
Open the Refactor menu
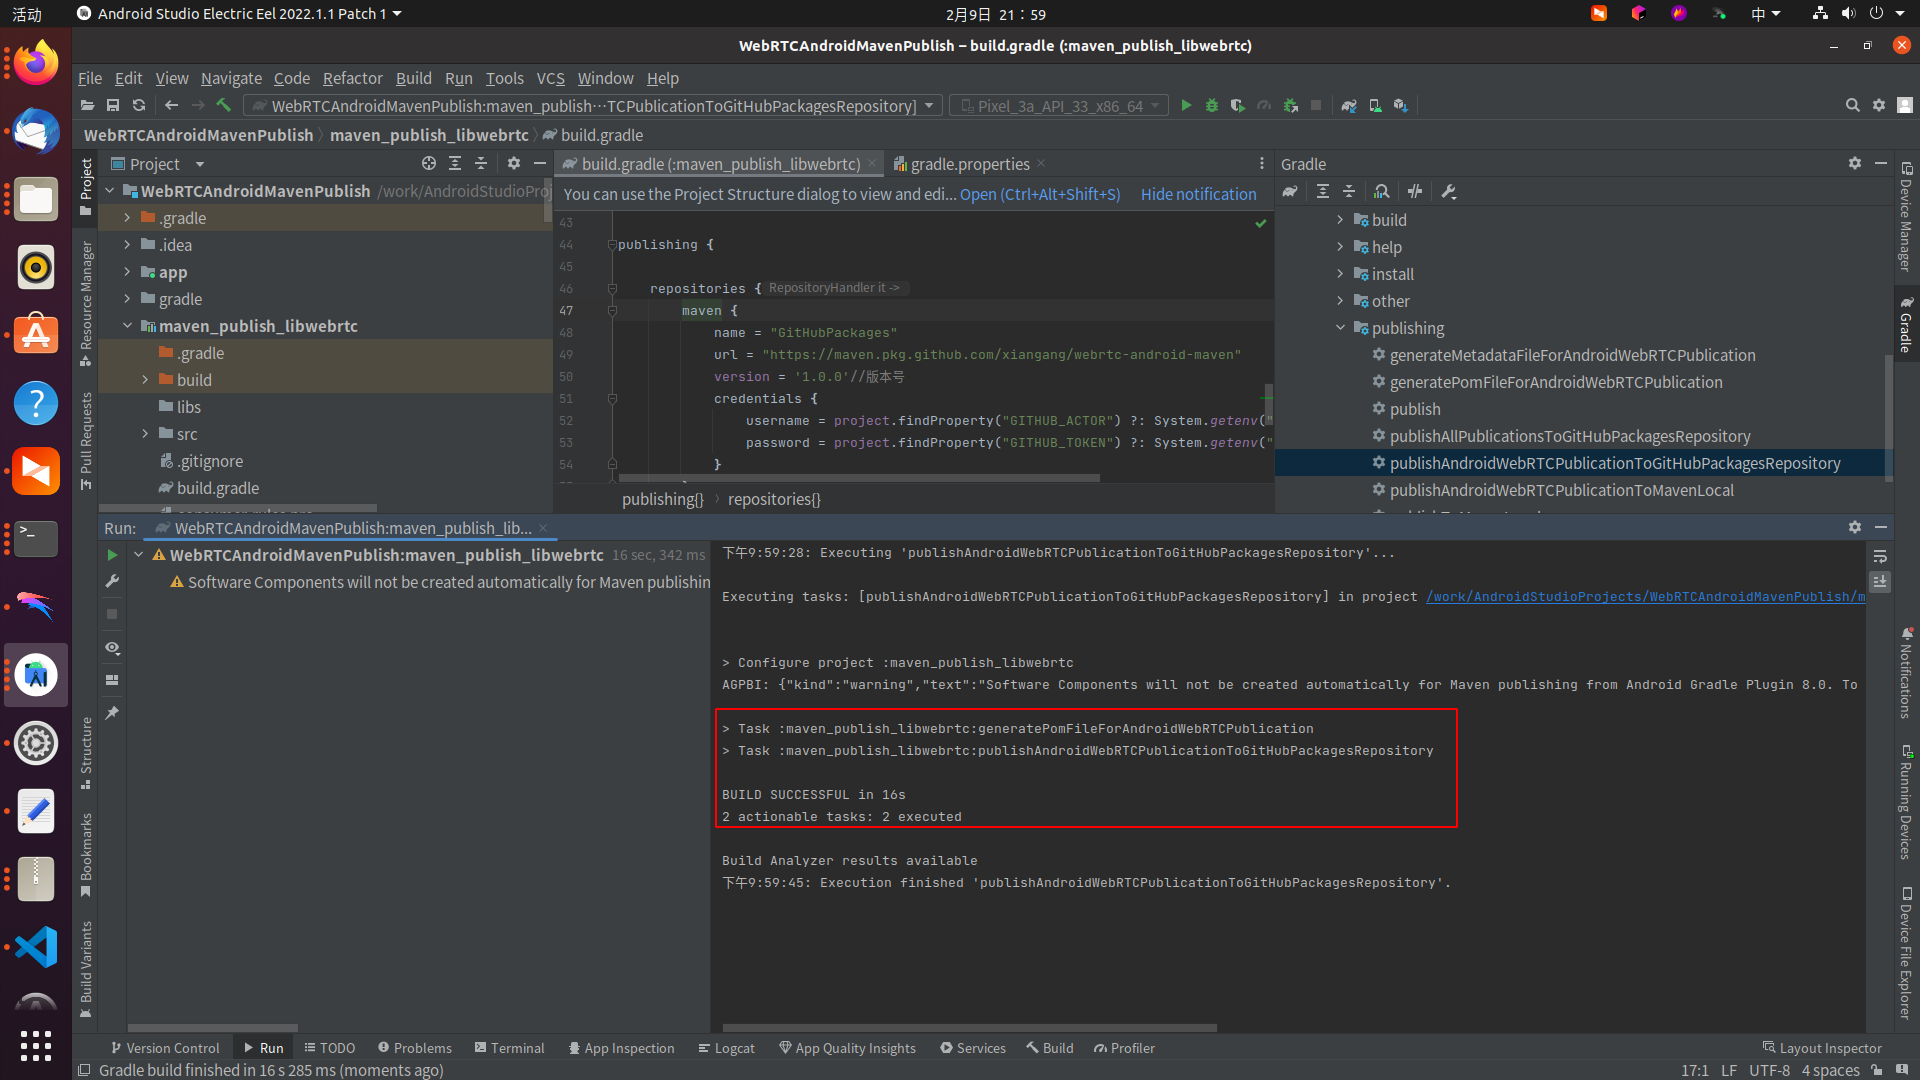tap(352, 78)
